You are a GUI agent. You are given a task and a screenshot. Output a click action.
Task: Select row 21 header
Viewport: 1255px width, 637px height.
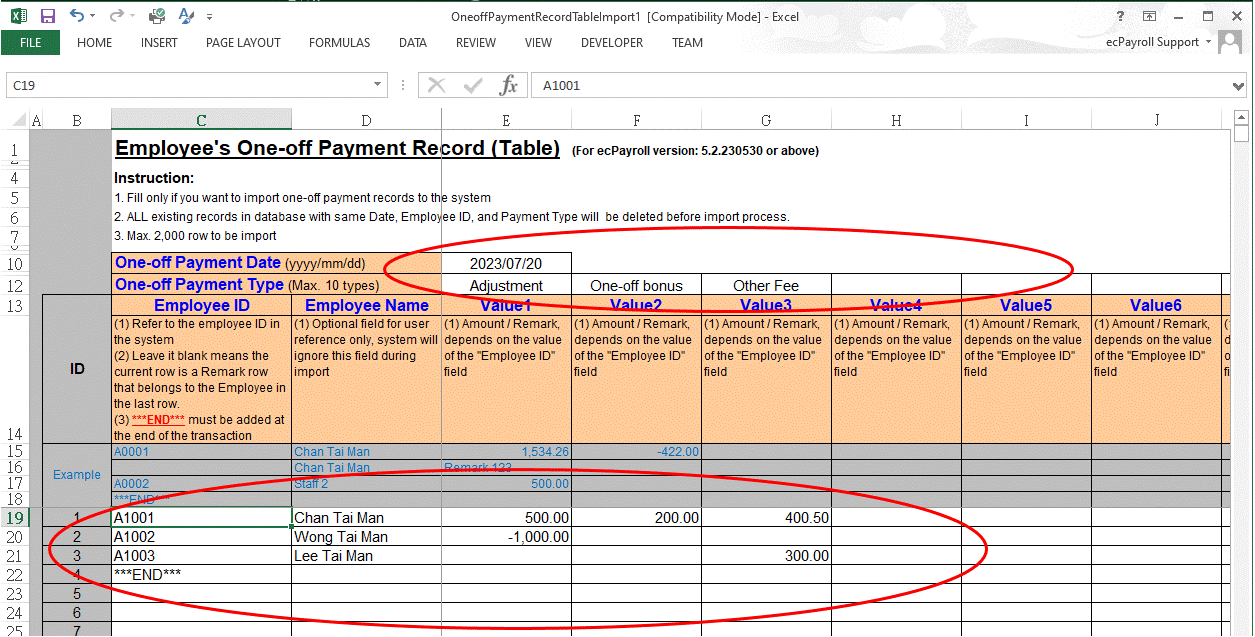[x=15, y=556]
